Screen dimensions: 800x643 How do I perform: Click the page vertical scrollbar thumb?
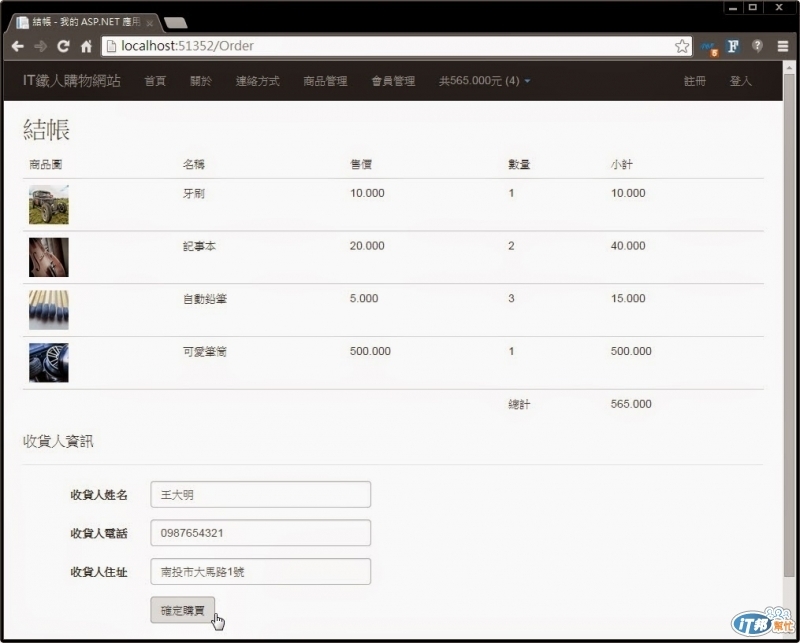(x=789, y=325)
